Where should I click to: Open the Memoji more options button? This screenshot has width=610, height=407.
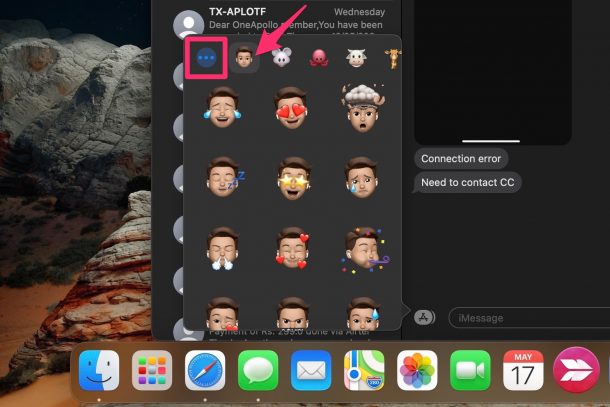click(206, 58)
